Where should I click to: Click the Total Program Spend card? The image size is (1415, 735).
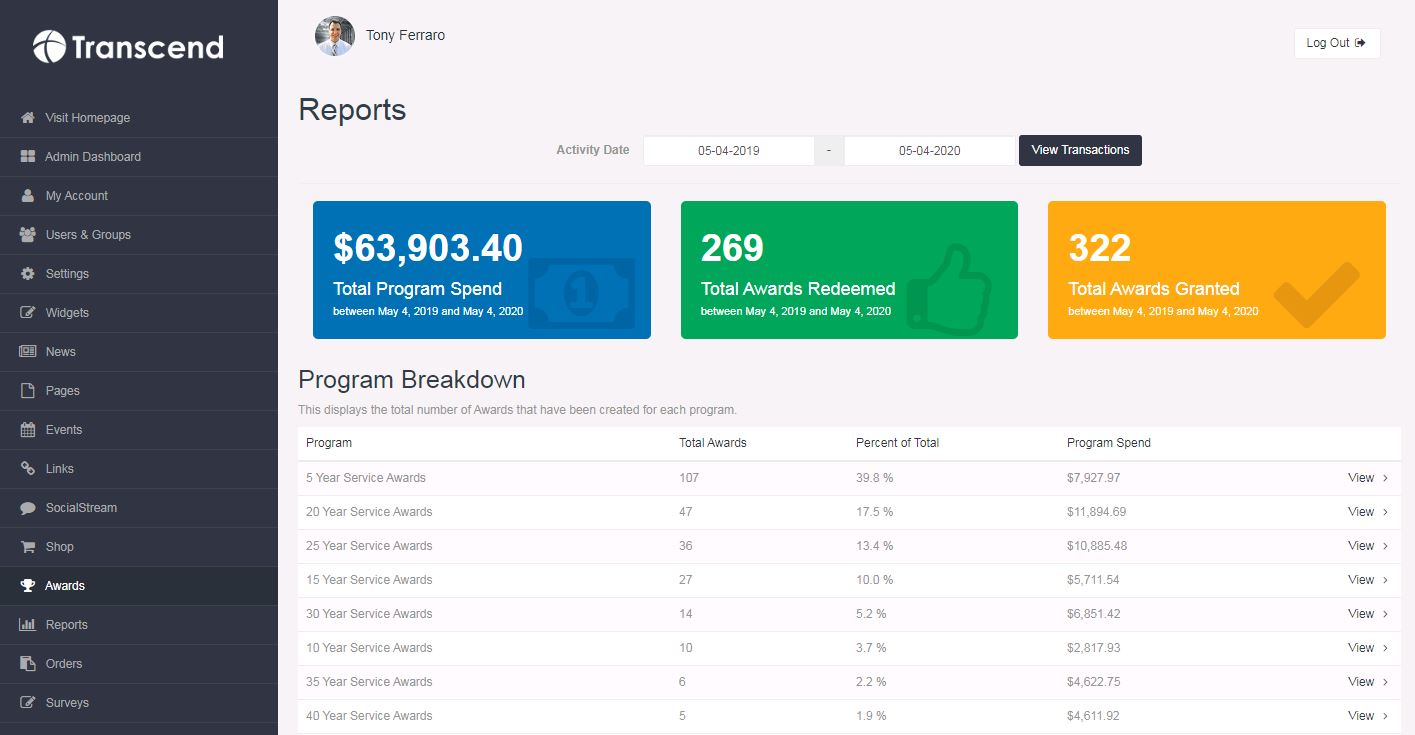pos(482,270)
